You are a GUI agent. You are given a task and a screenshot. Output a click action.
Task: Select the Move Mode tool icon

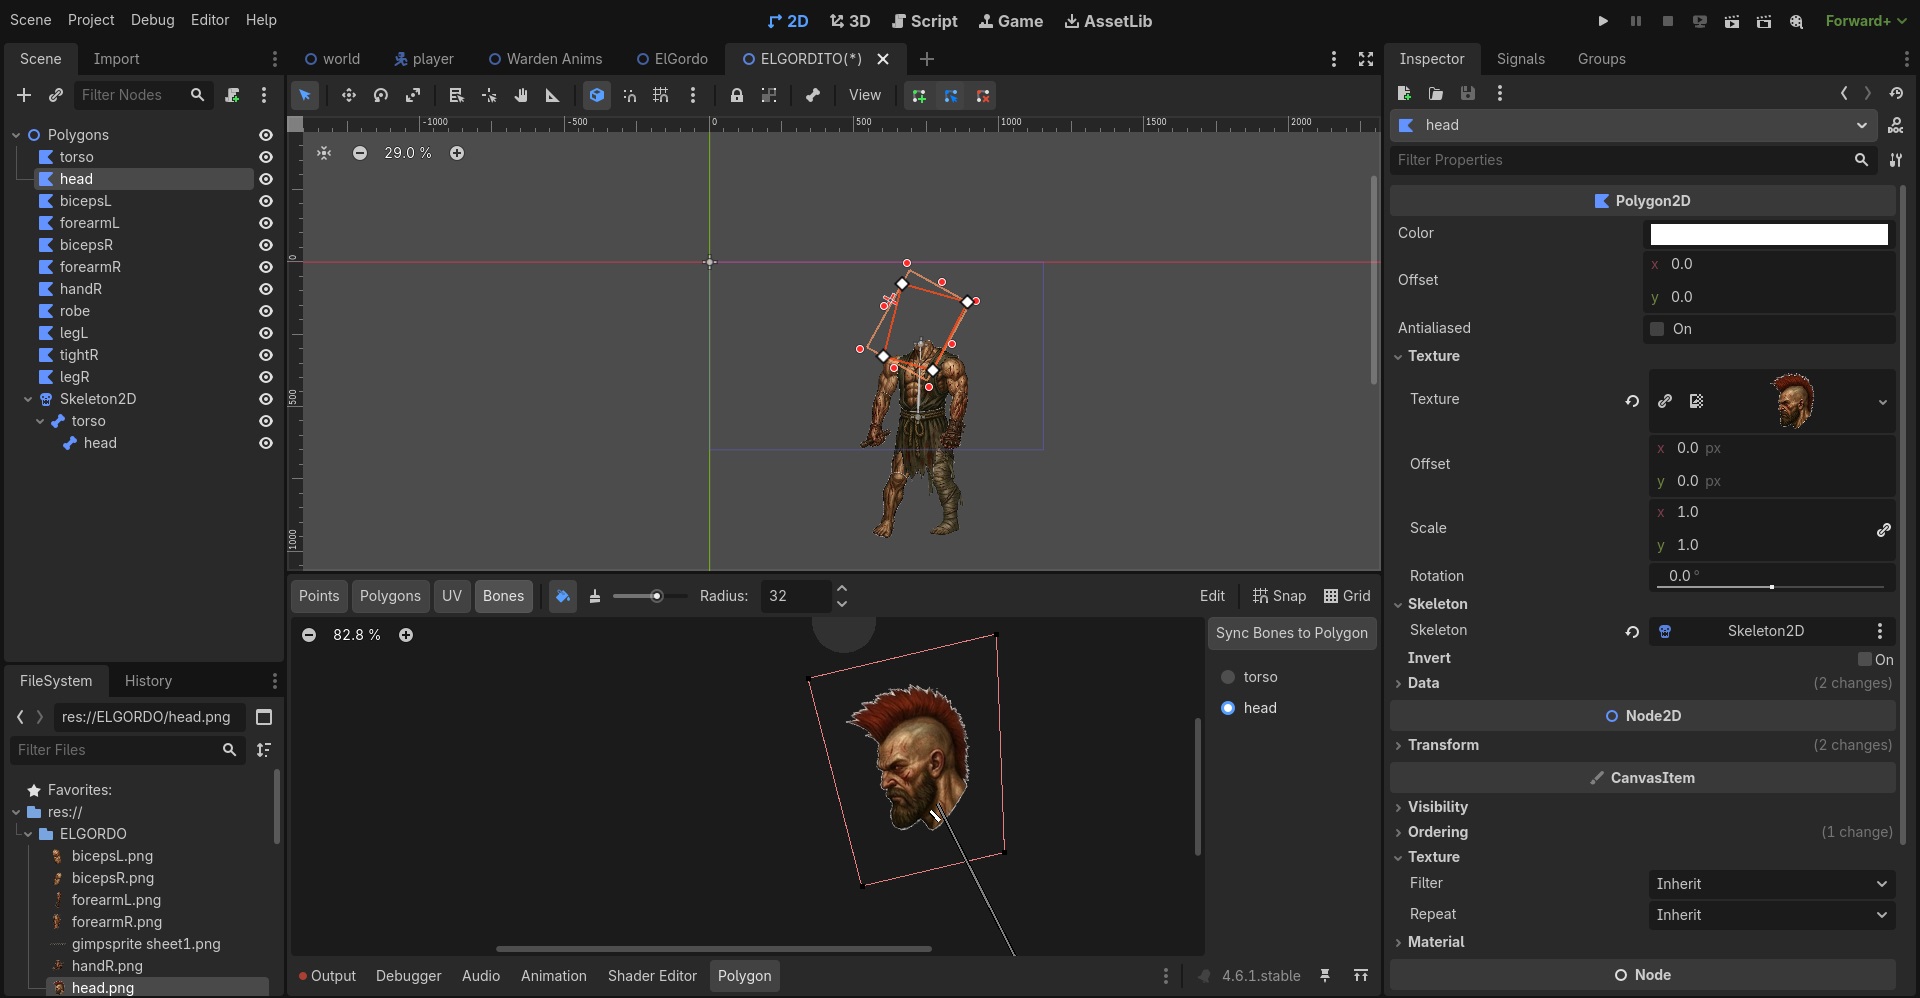[348, 95]
